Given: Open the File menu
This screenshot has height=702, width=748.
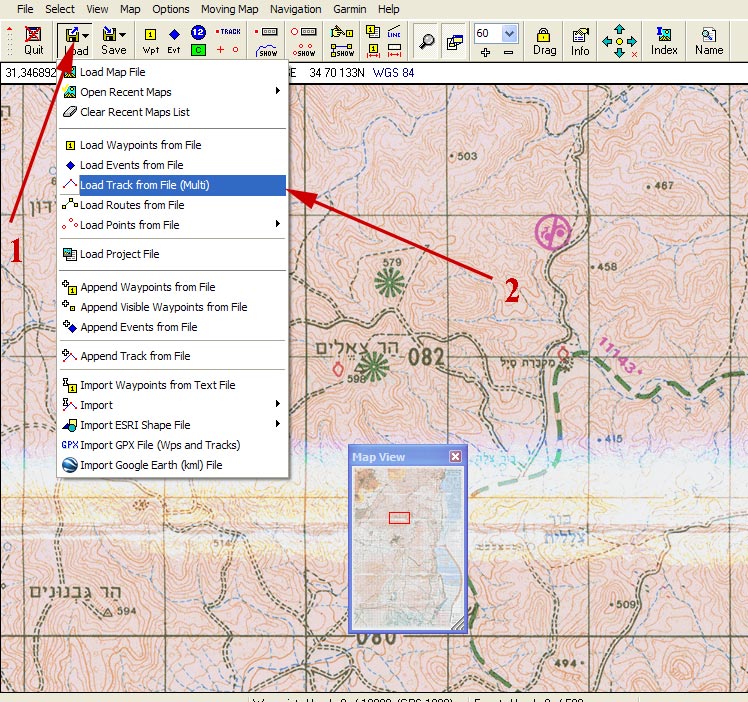Looking at the screenshot, I should coord(25,9).
